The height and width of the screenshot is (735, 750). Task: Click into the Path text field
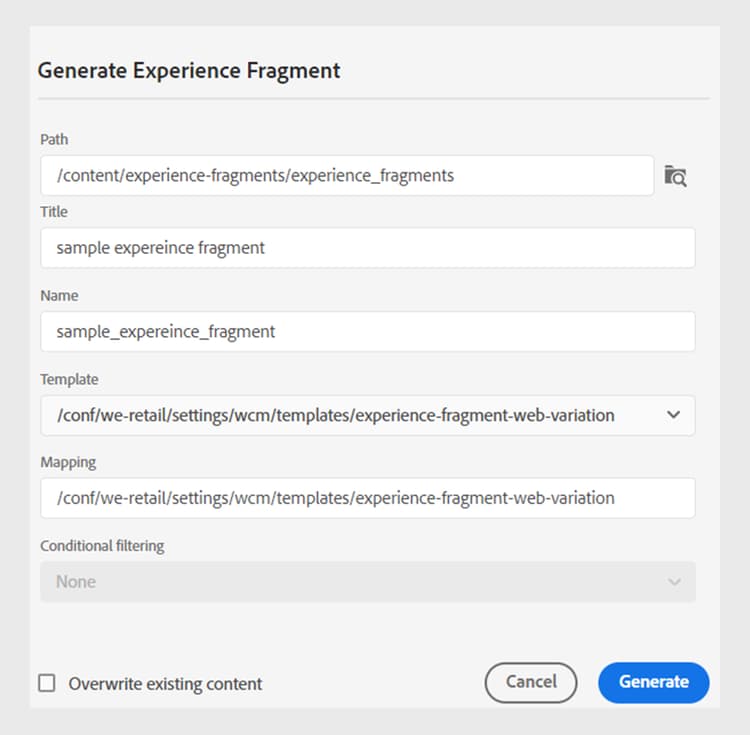click(347, 176)
